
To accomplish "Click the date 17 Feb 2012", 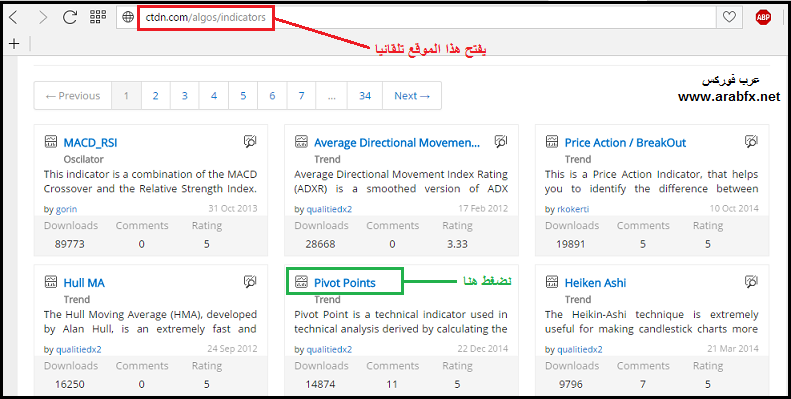I will [483, 208].
